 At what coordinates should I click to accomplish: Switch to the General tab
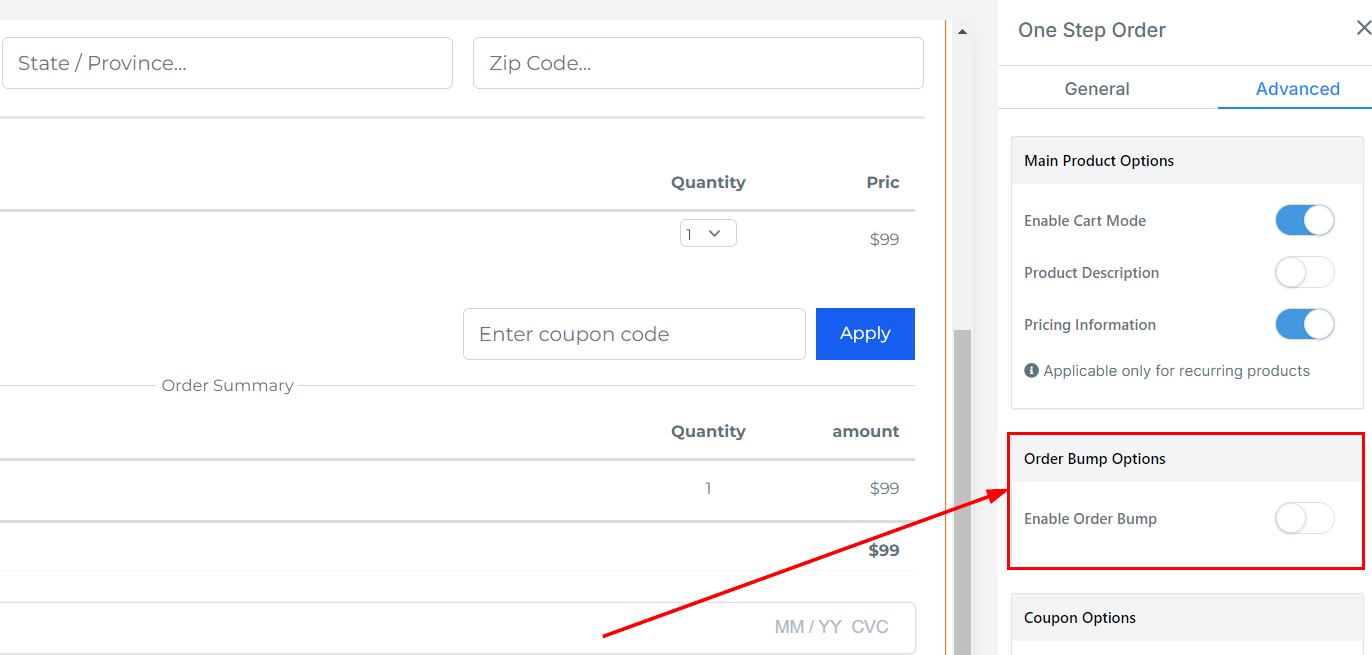point(1097,89)
